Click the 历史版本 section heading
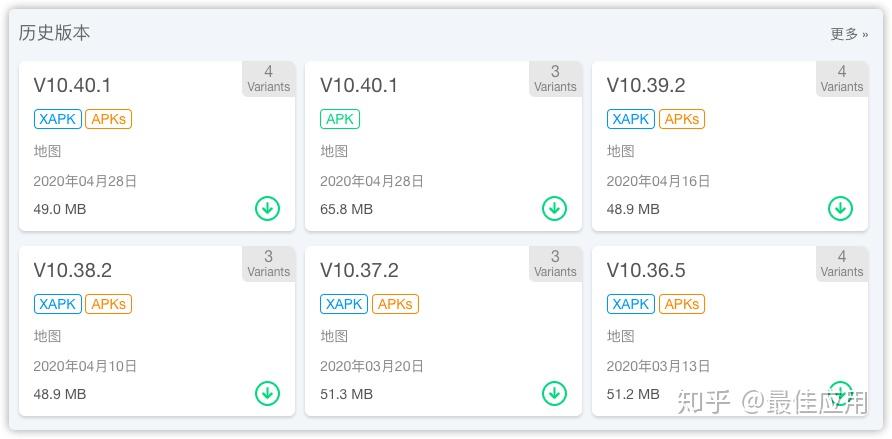The image size is (892, 439). pos(54,32)
